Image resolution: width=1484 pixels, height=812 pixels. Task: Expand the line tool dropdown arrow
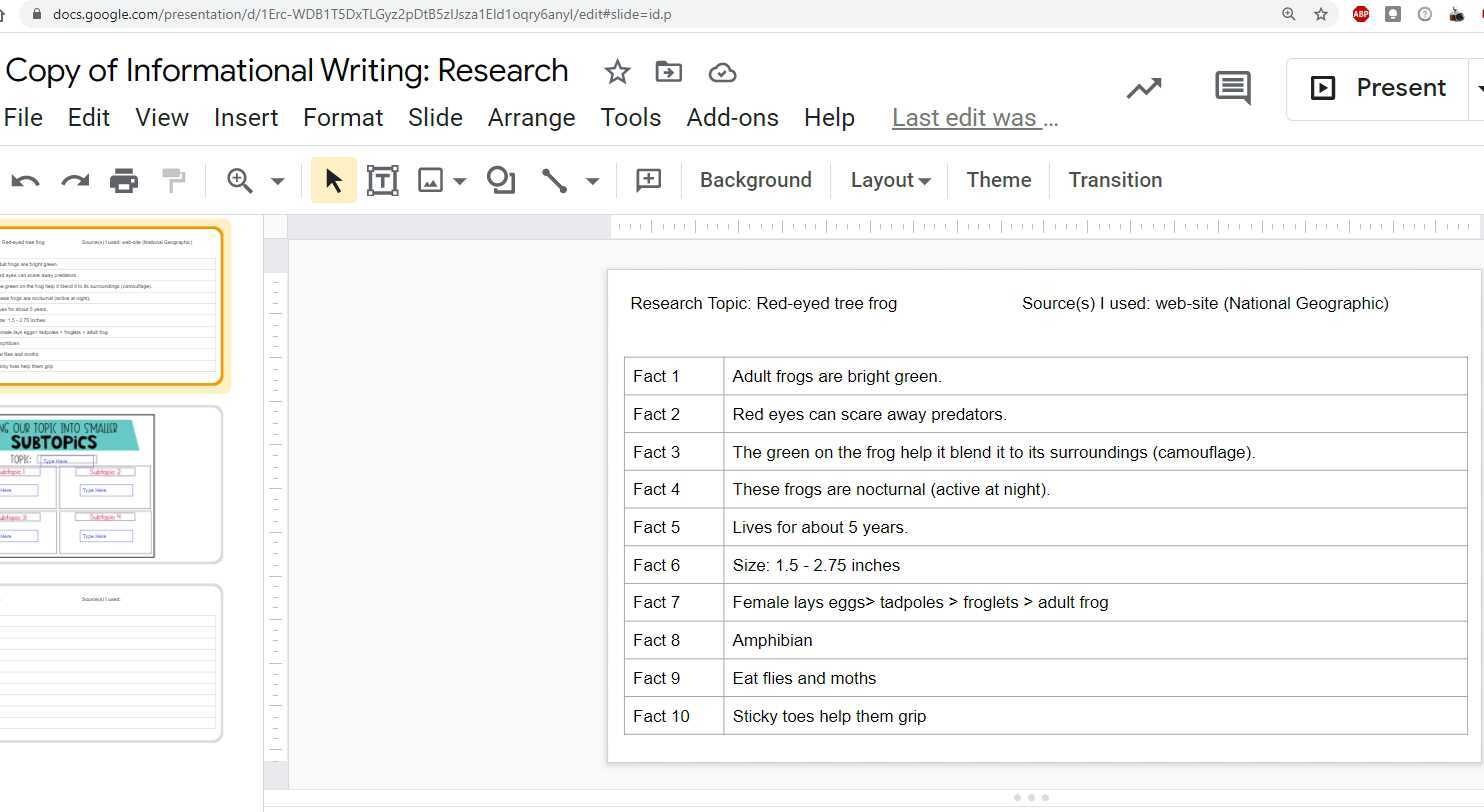592,182
